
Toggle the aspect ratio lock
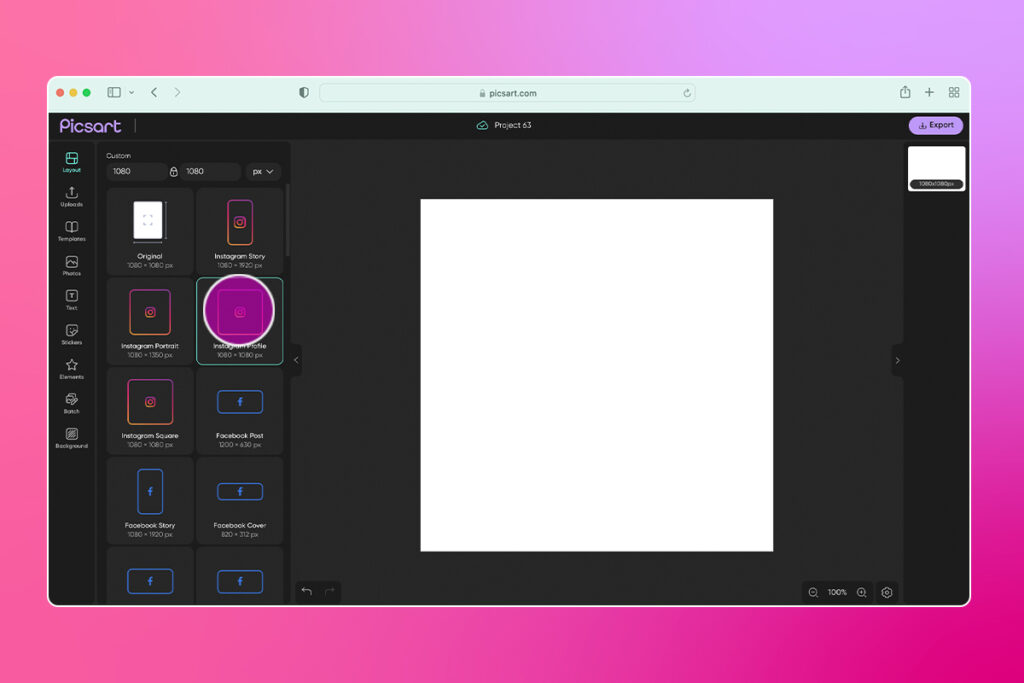click(x=176, y=171)
